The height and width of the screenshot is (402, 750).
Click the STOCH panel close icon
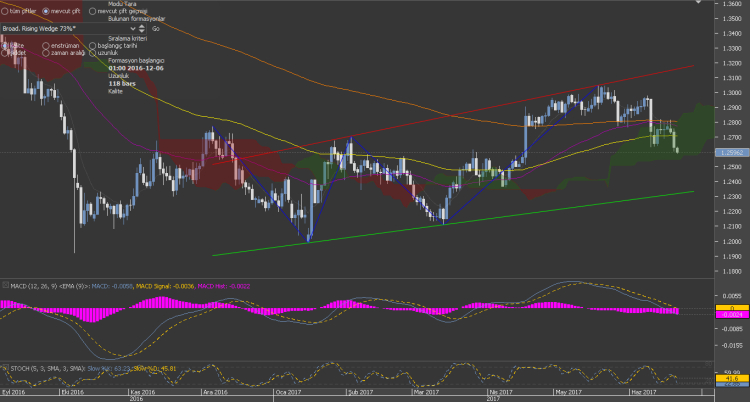point(5,368)
